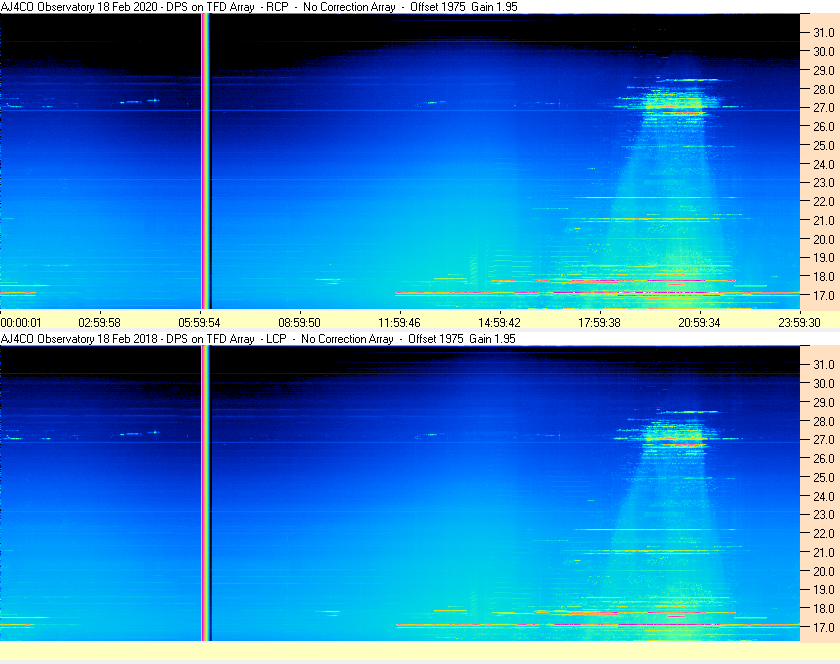
Task: Click the 23.0 frequency label on RCP plot
Action: [824, 183]
